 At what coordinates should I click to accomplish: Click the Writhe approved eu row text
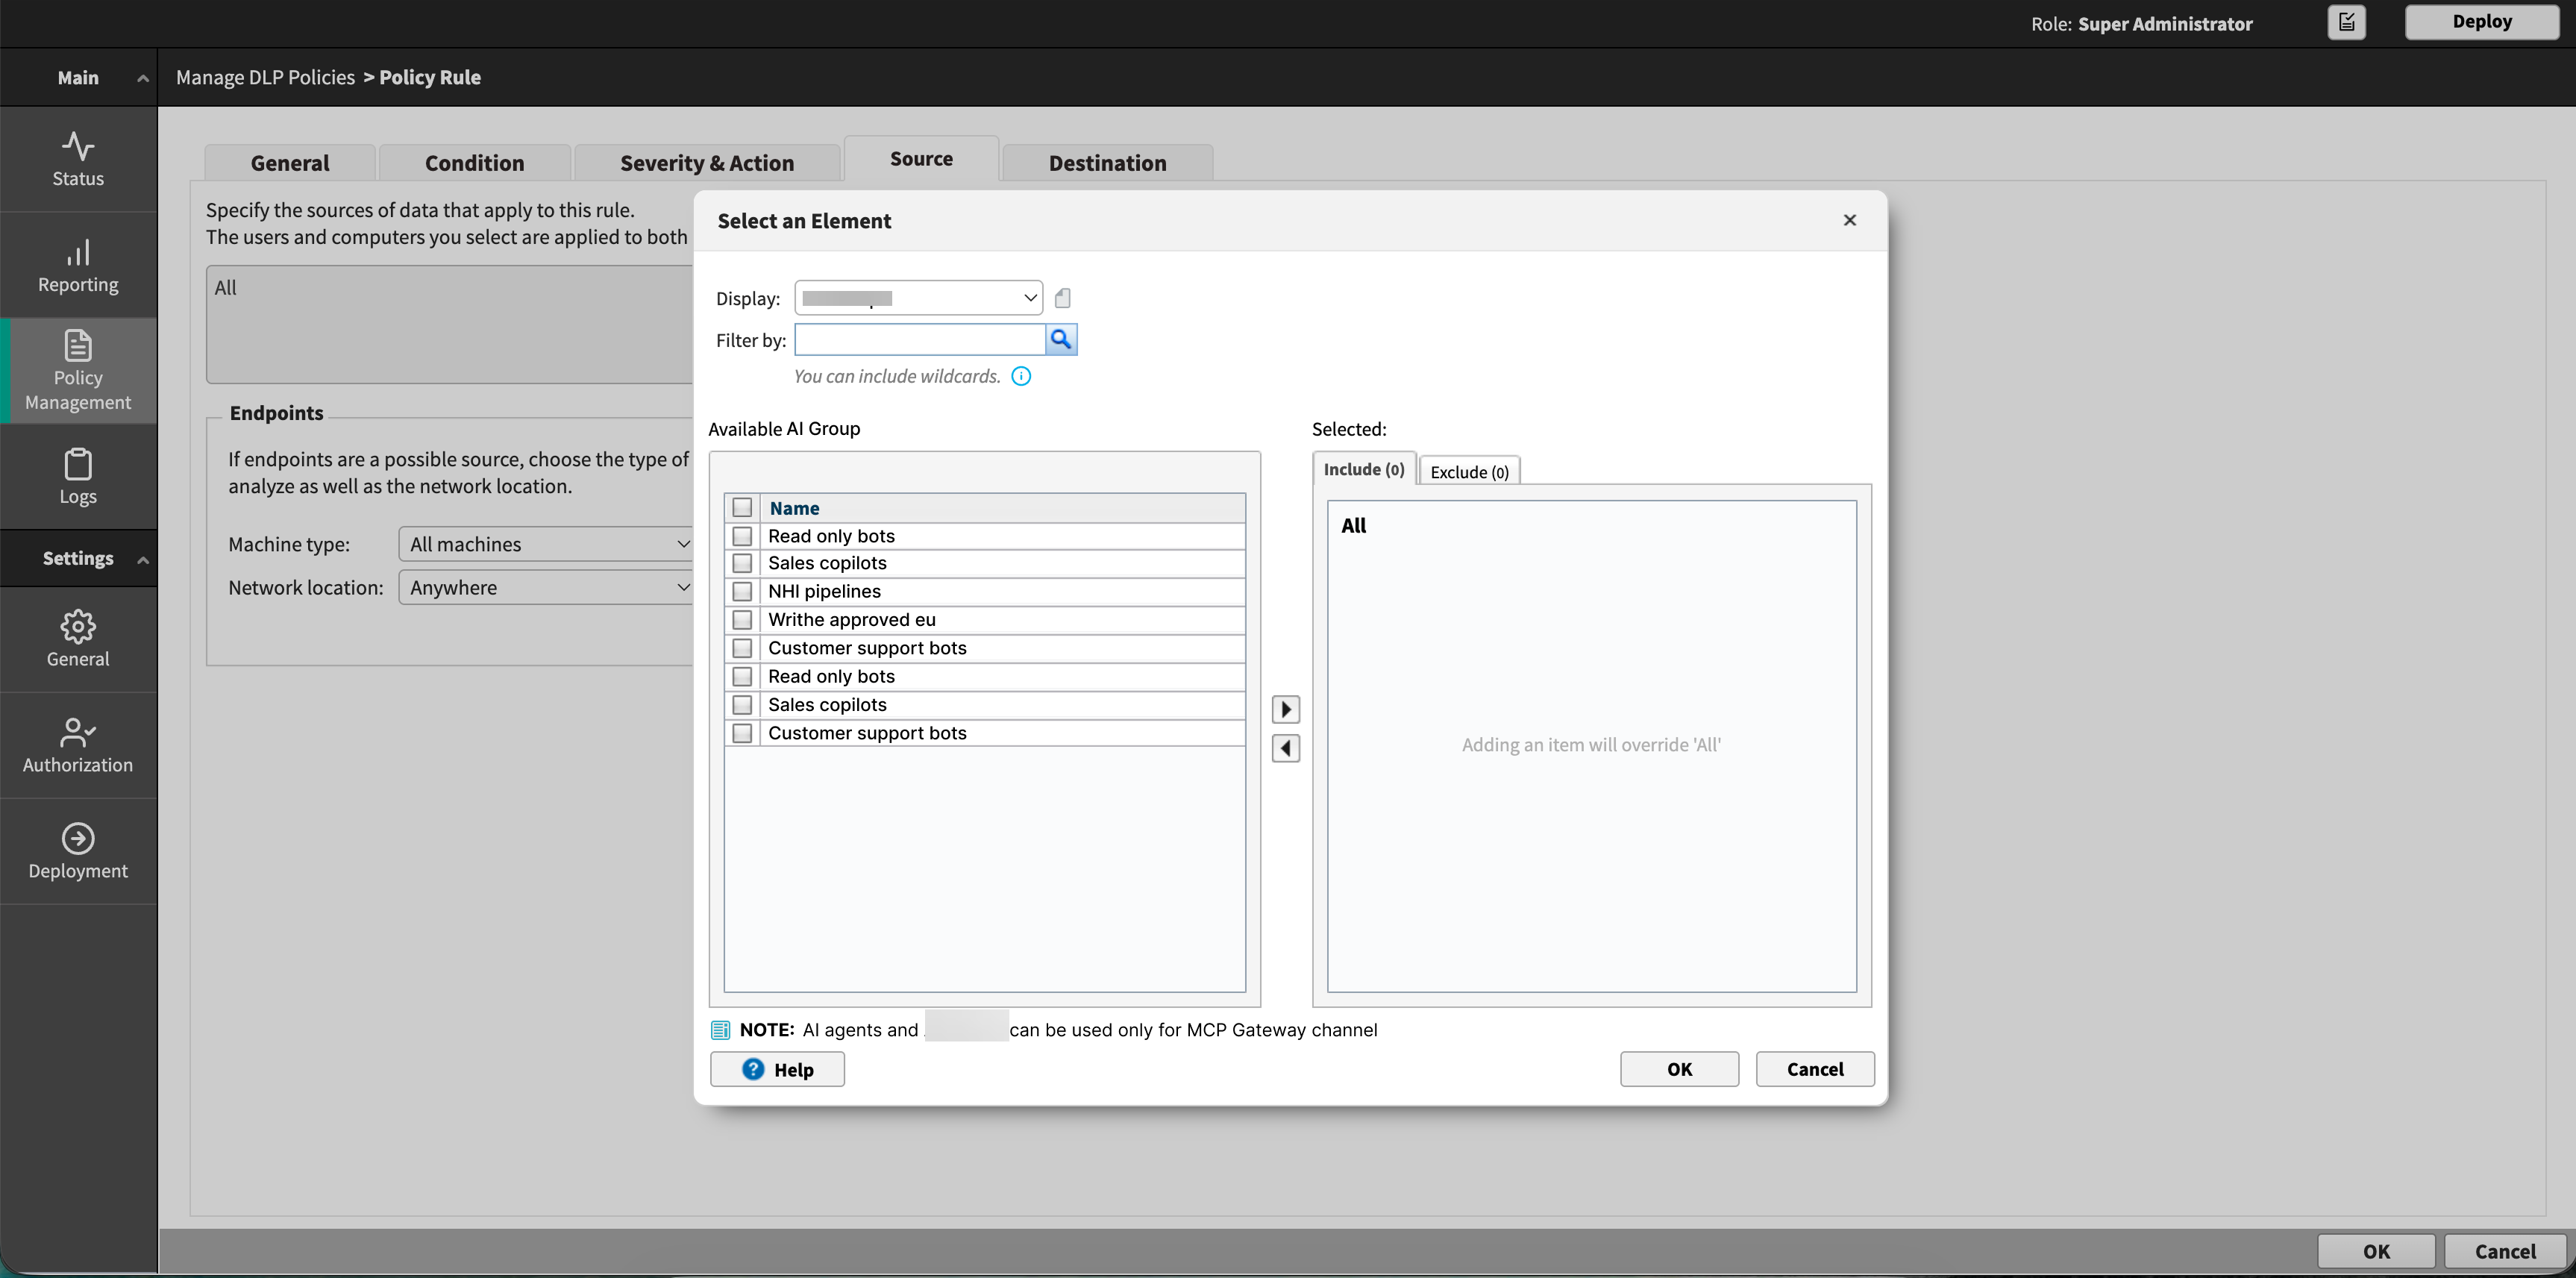[852, 620]
